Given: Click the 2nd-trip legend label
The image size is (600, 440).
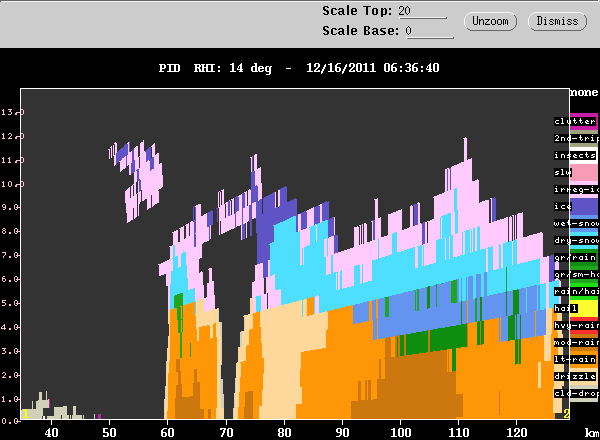Looking at the screenshot, I should pos(576,138).
